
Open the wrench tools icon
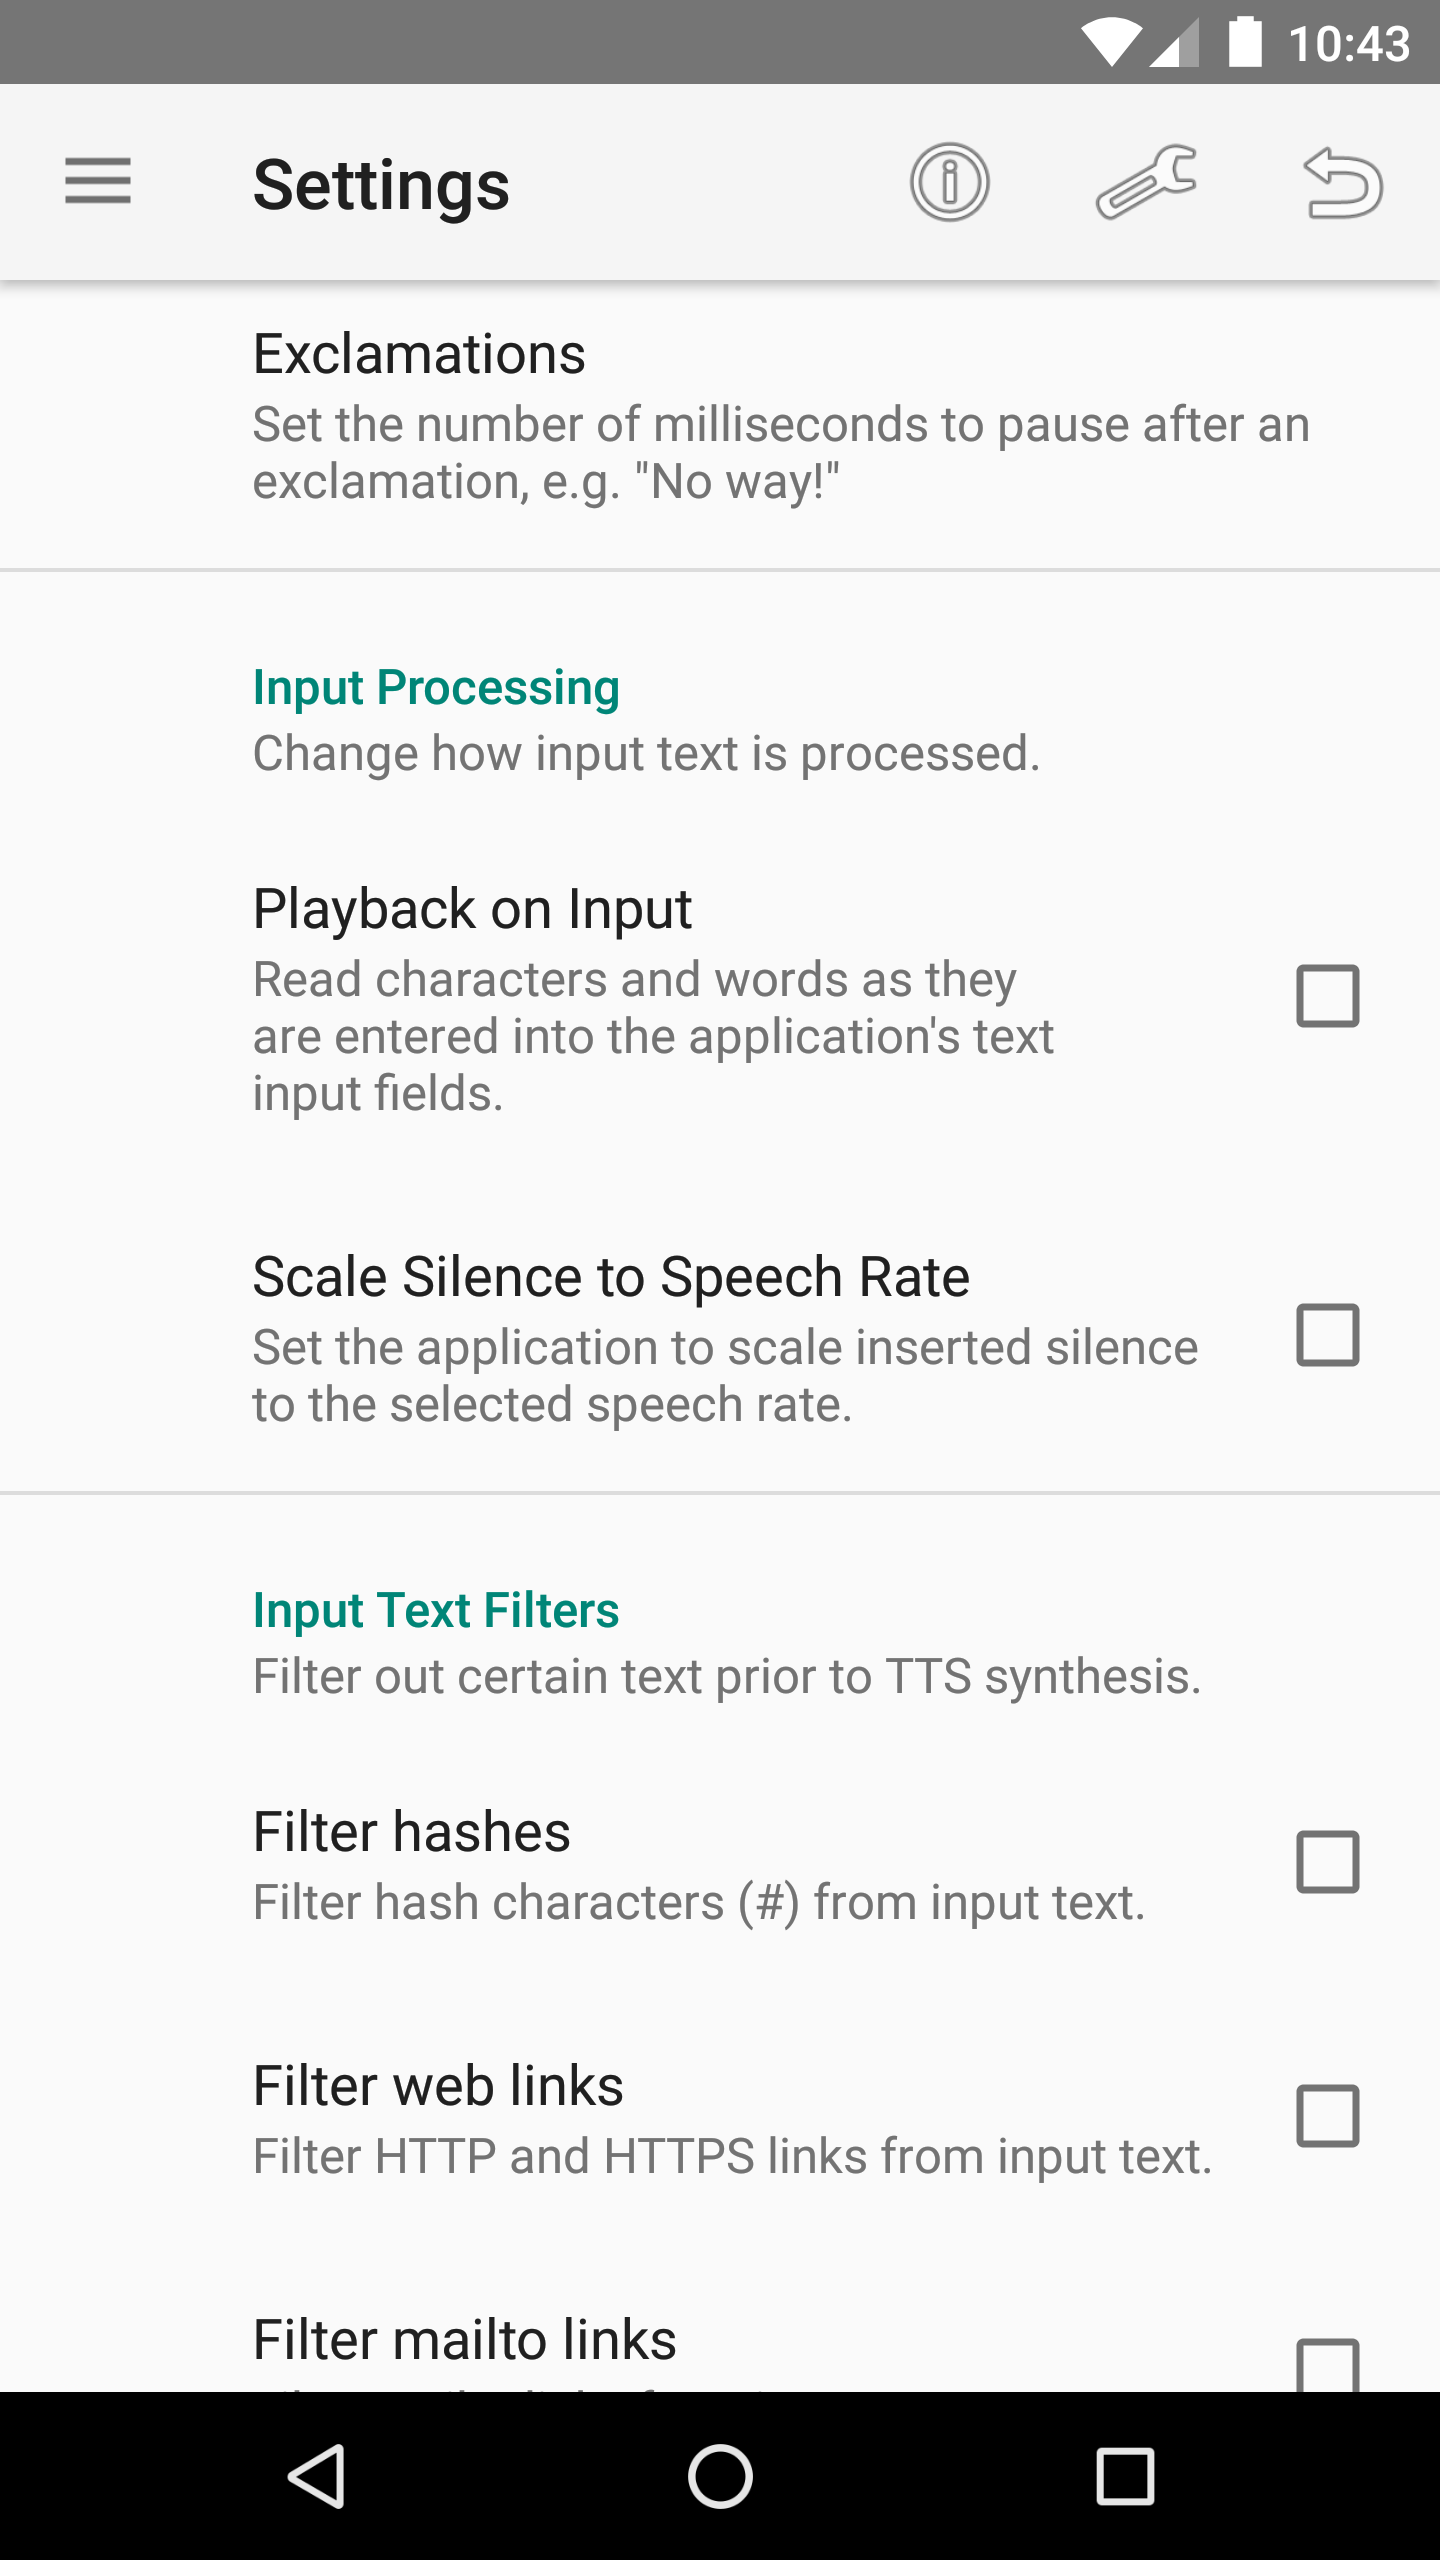[1146, 182]
